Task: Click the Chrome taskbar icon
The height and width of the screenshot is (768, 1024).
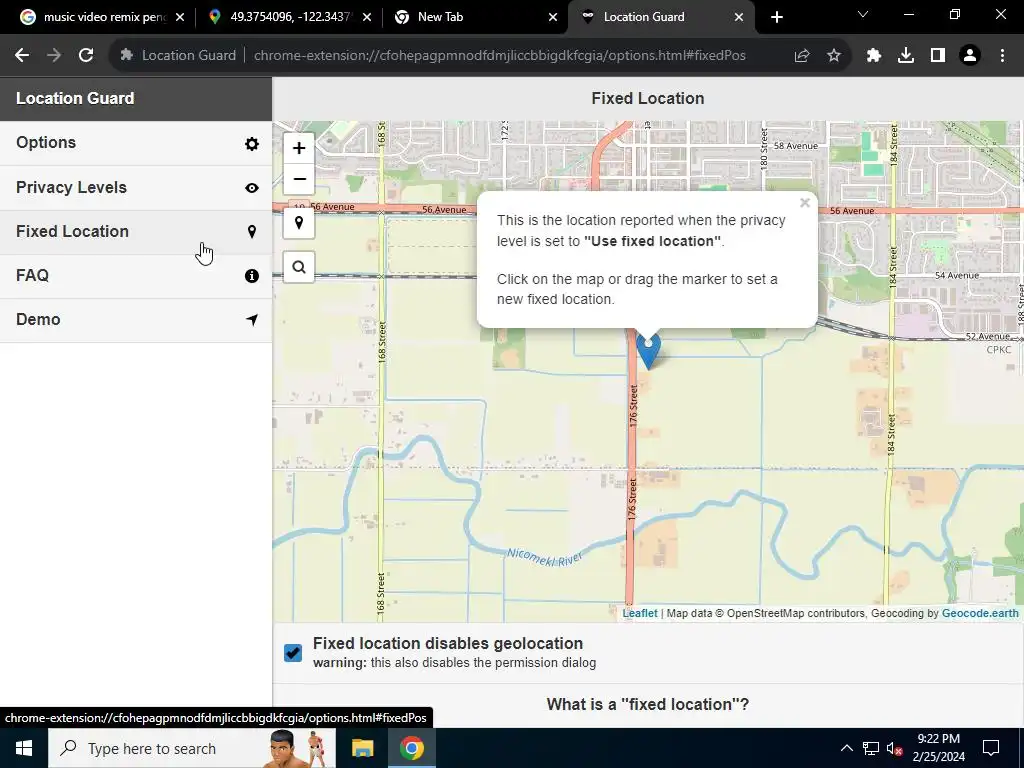Action: tap(411, 748)
